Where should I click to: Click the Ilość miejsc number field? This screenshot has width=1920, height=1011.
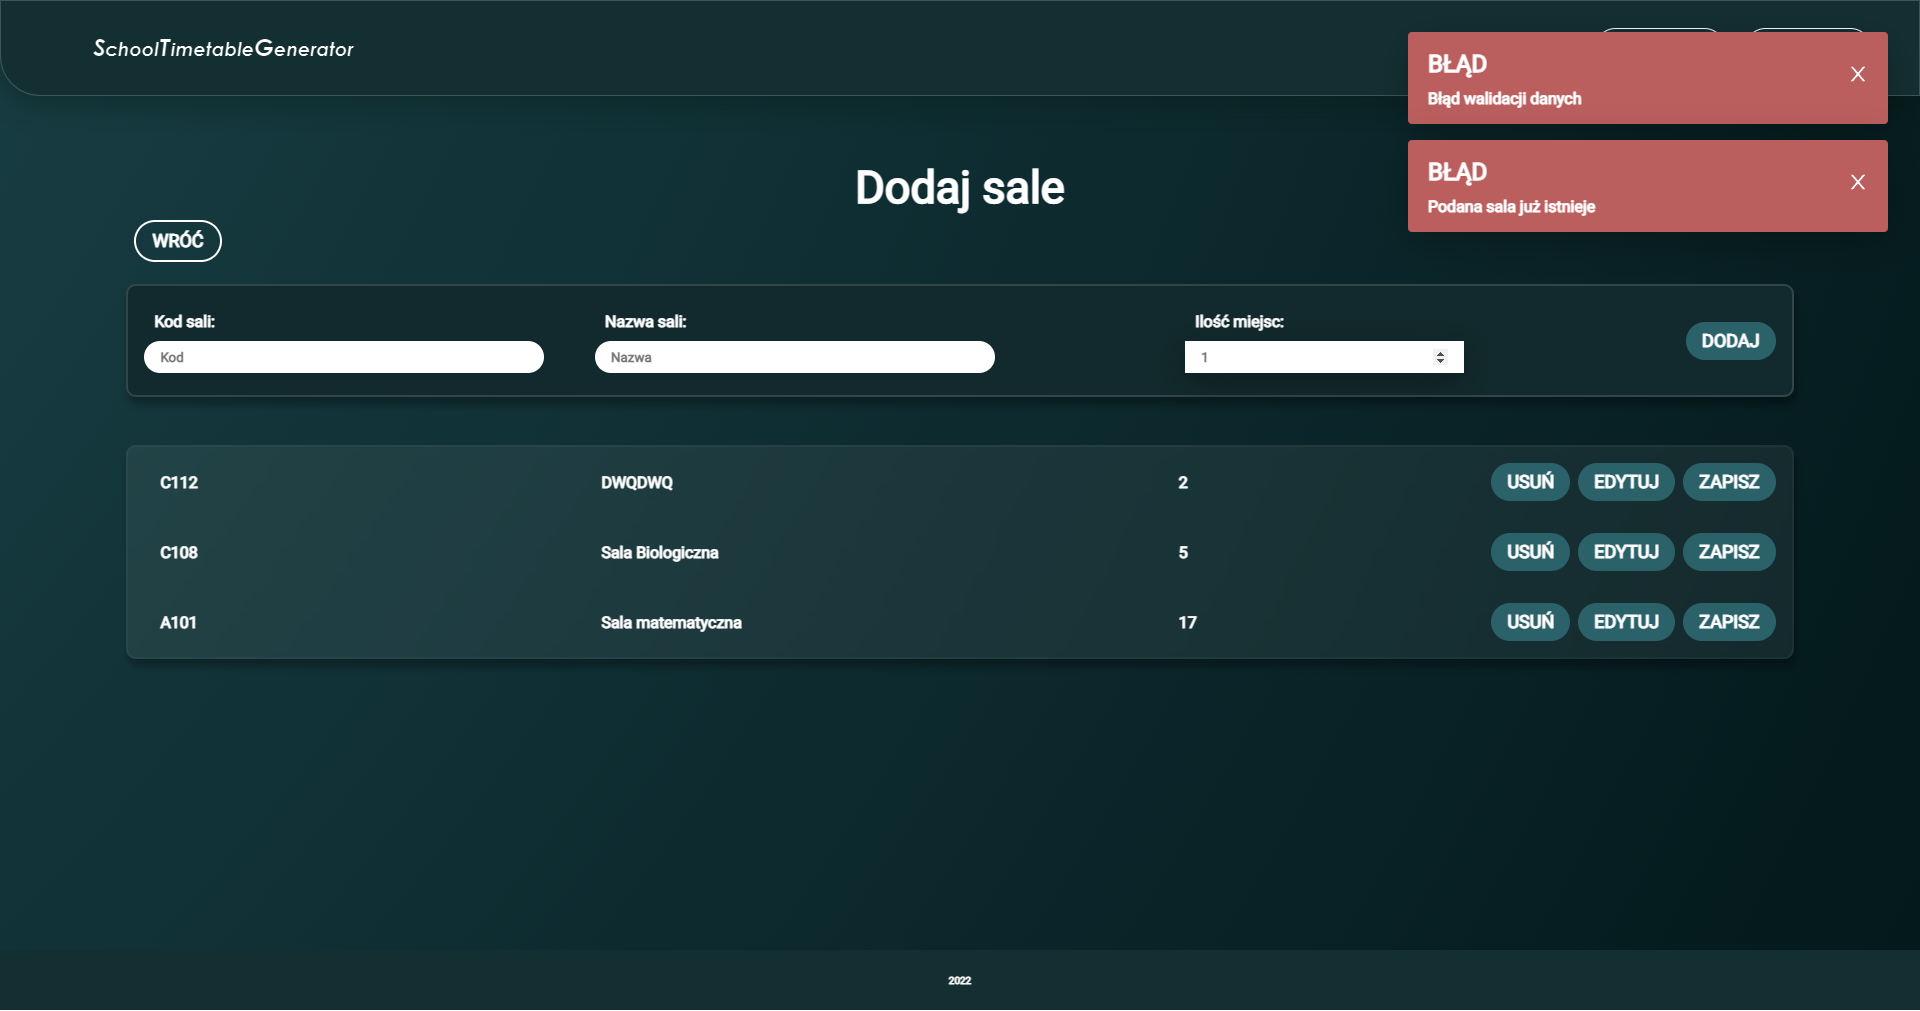(x=1300, y=357)
